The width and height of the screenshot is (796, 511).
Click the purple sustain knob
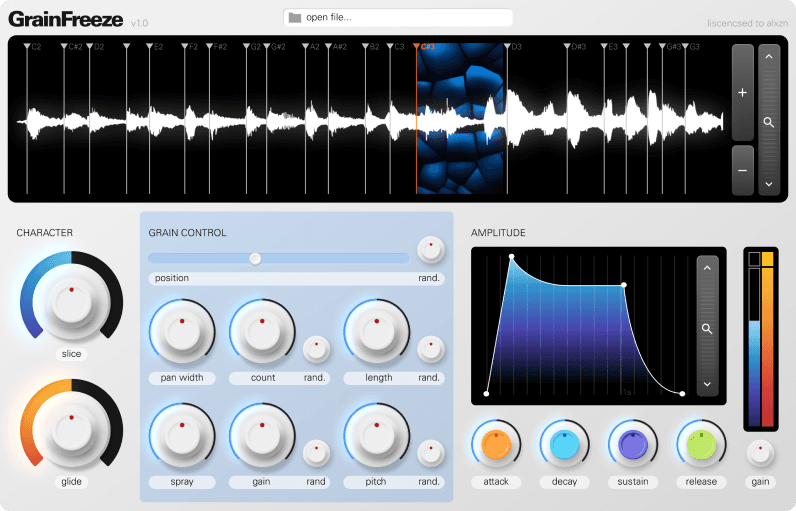pyautogui.click(x=633, y=445)
